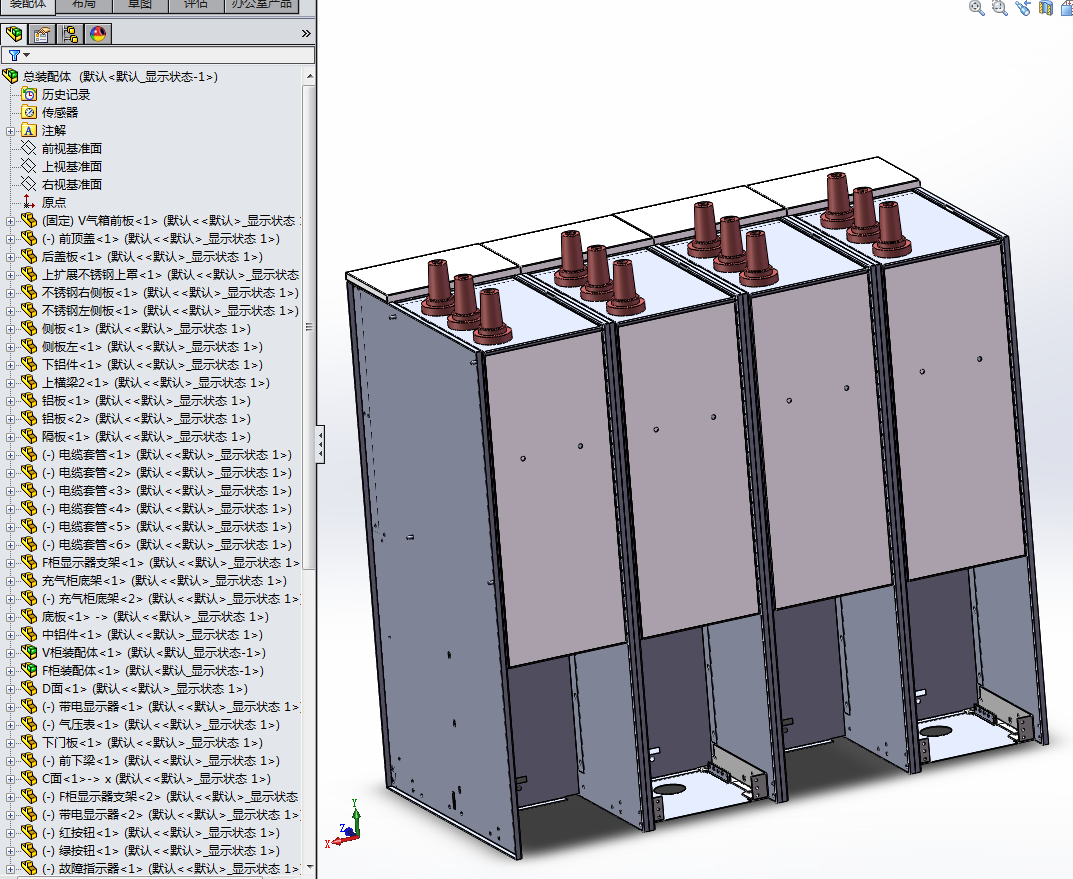
Task: Click the Previous View icon
Action: (1023, 8)
